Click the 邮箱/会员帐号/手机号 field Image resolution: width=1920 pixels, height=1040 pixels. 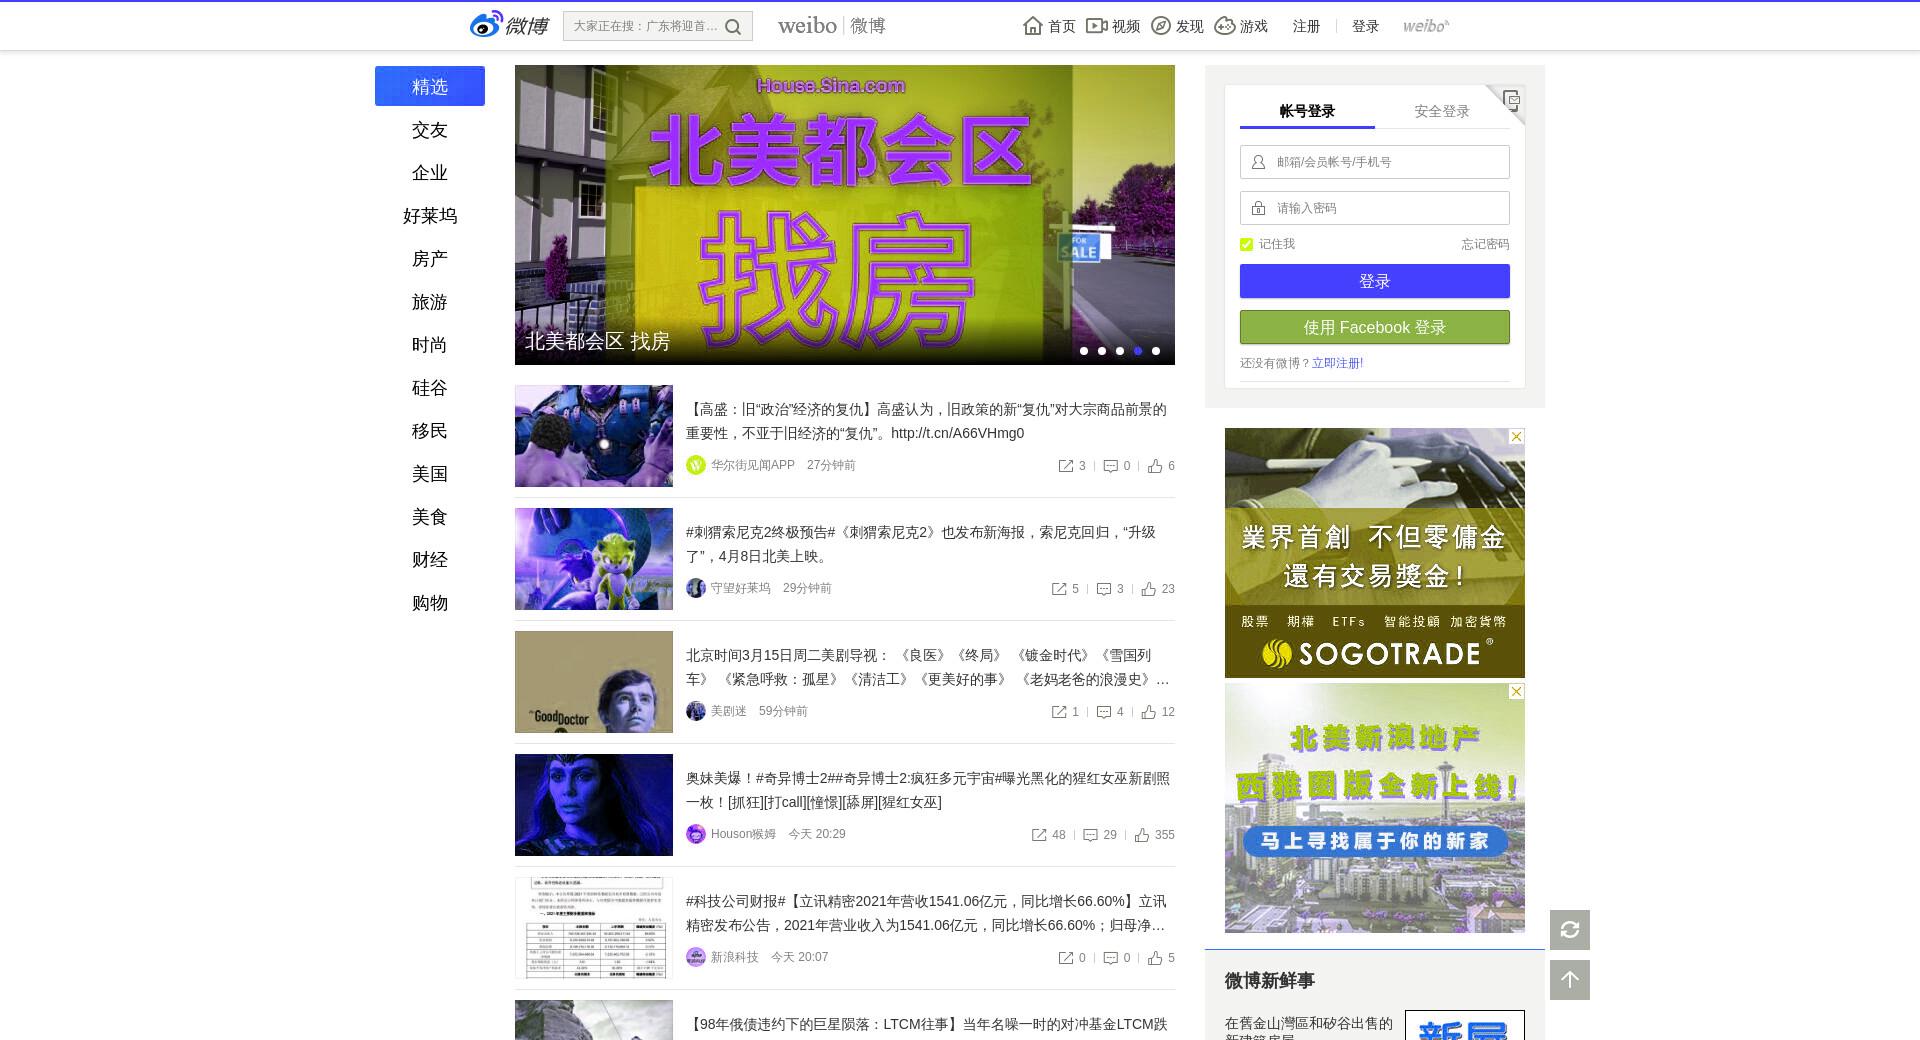pos(1375,162)
